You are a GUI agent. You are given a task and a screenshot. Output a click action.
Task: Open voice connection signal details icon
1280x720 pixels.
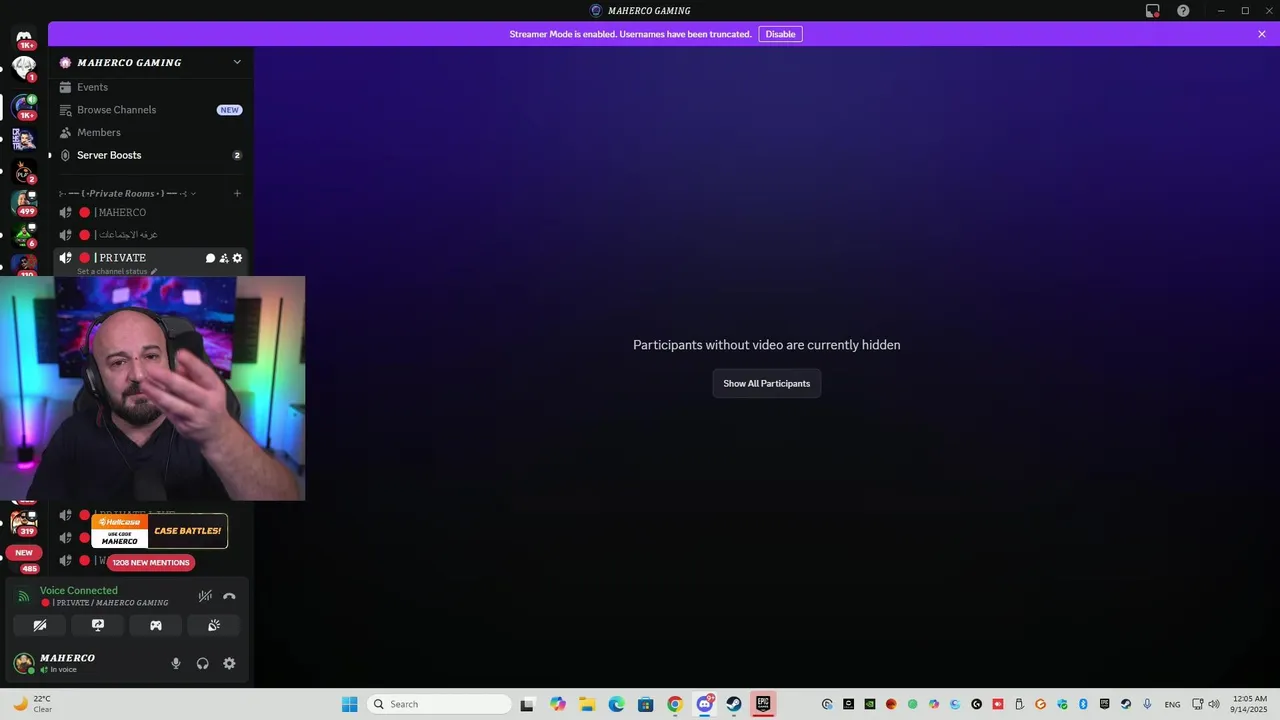(24, 596)
